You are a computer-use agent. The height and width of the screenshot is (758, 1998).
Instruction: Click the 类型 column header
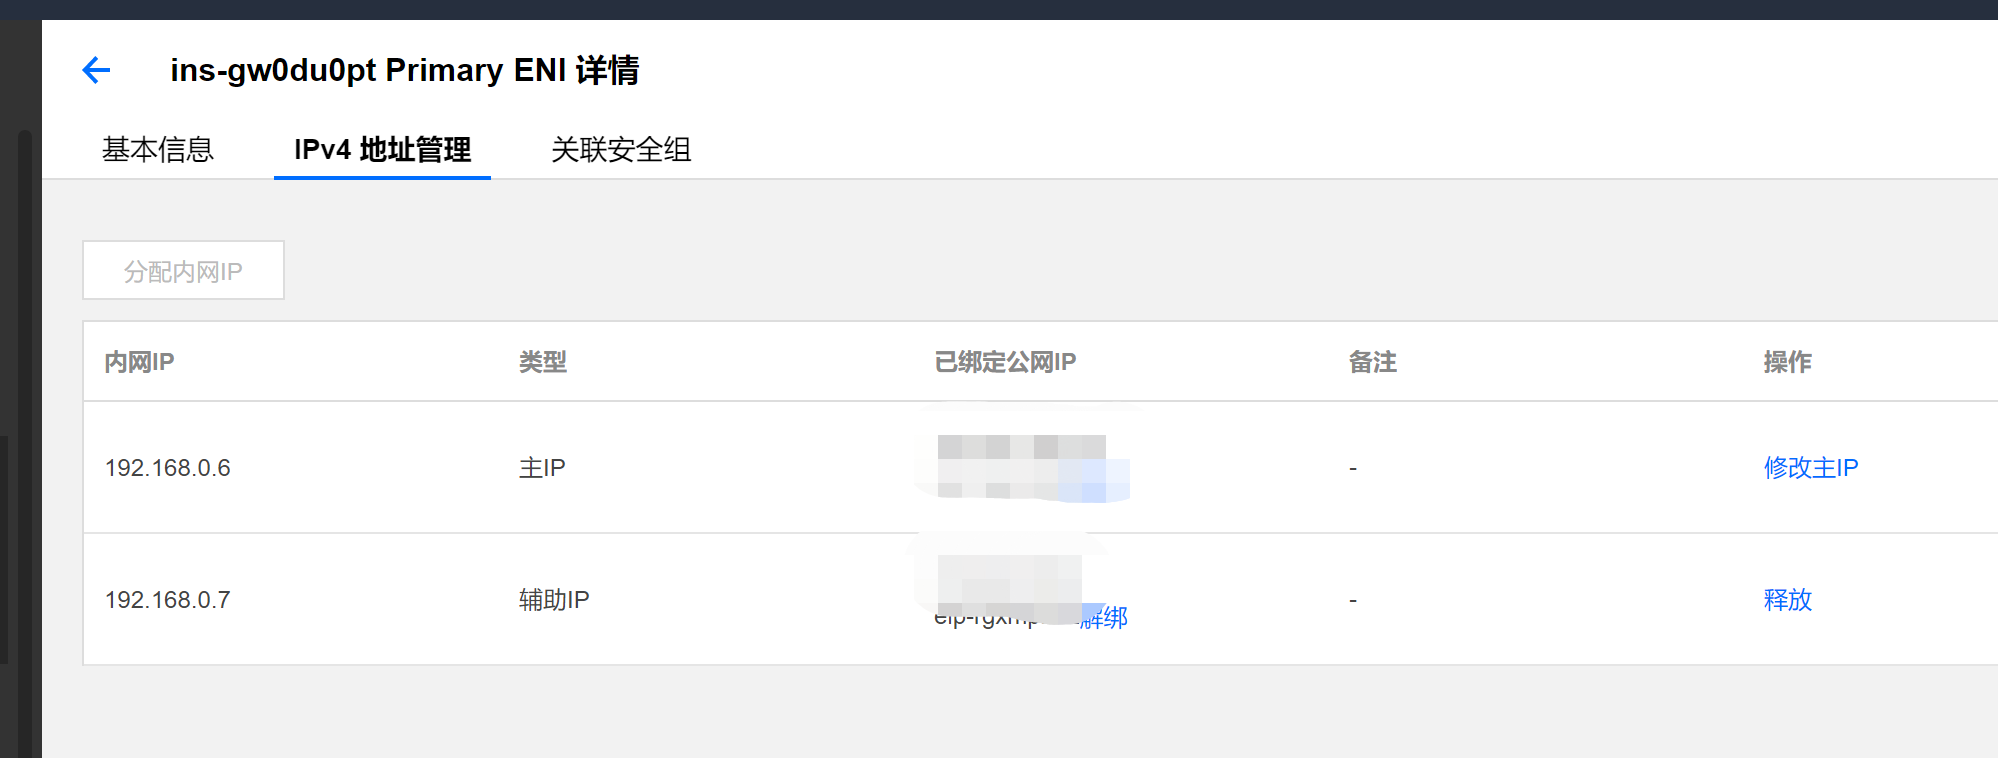pos(543,362)
